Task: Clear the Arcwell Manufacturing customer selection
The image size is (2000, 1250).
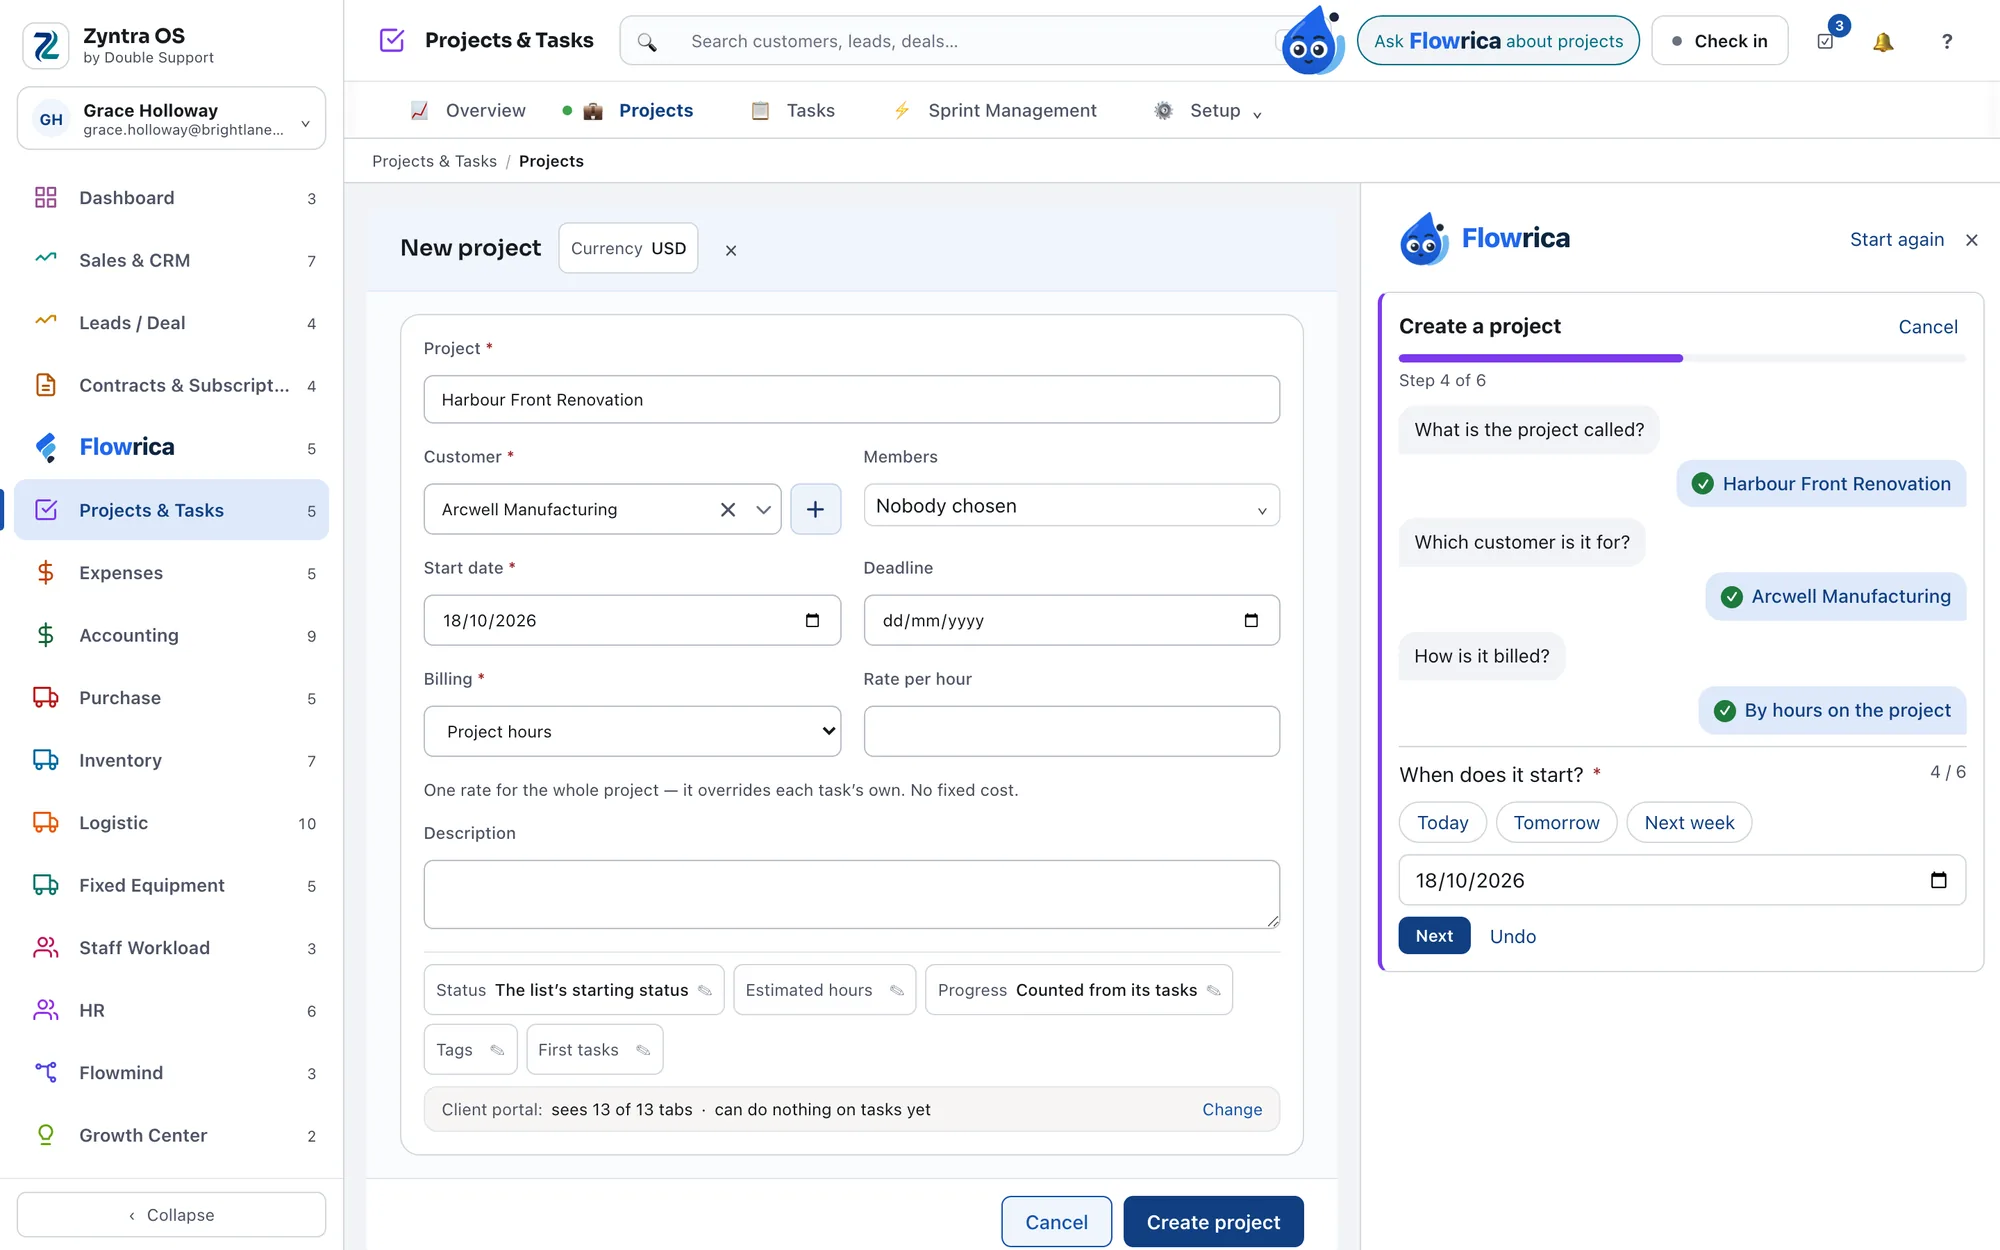Action: pyautogui.click(x=728, y=510)
